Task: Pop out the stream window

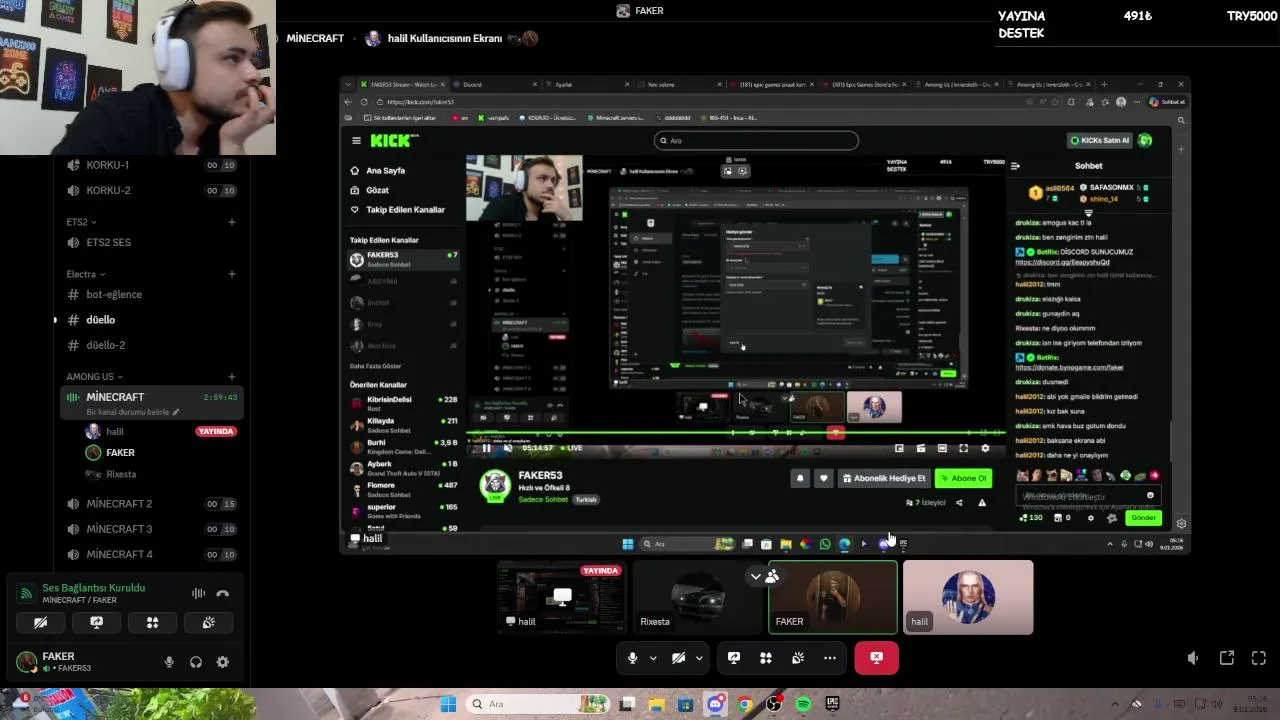Action: point(1227,658)
